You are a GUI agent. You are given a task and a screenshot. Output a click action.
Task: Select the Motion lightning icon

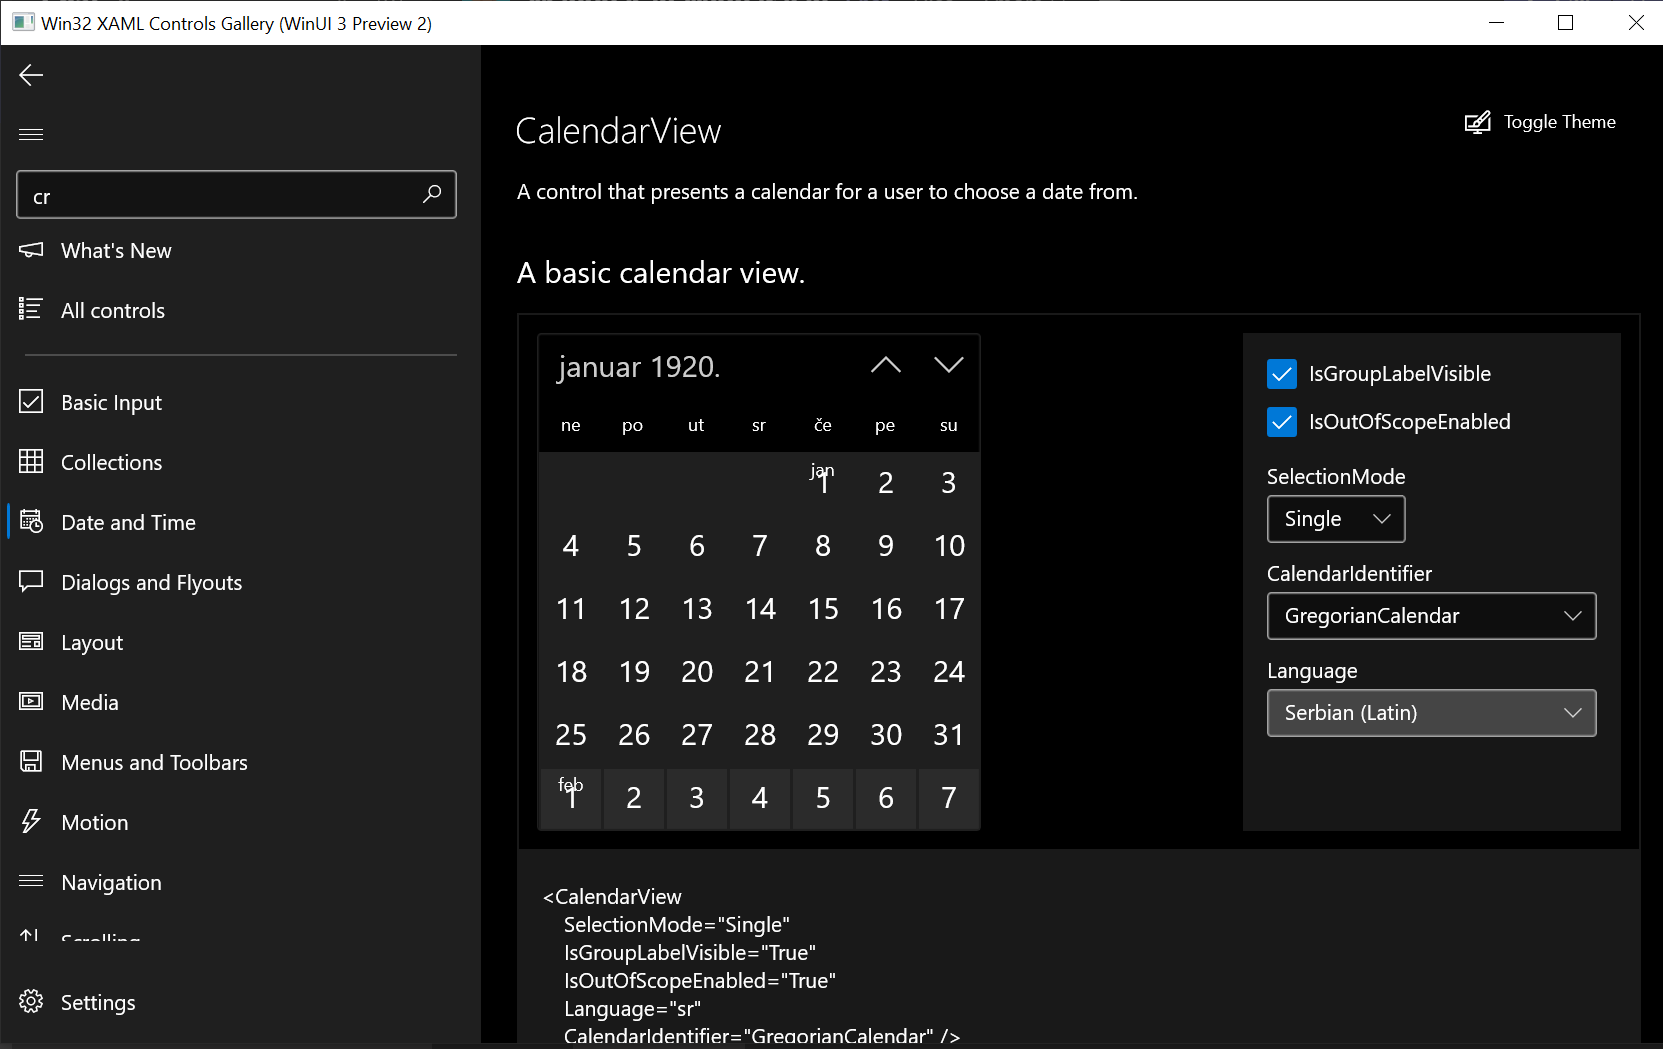(x=31, y=821)
